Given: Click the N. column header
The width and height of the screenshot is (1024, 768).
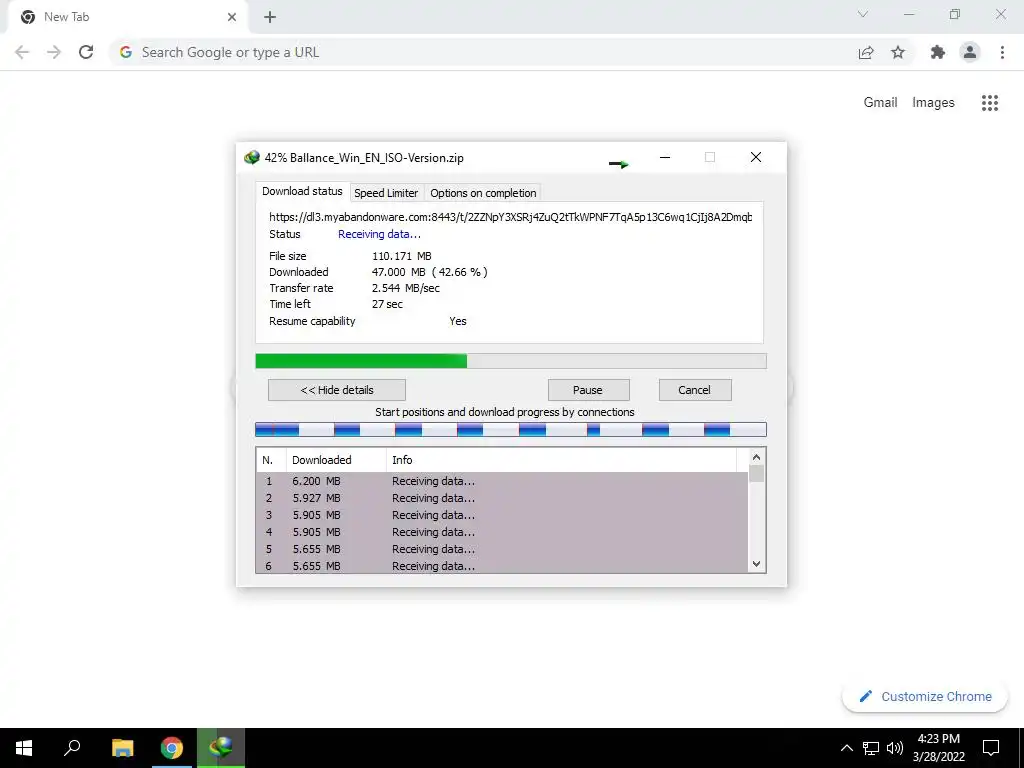Looking at the screenshot, I should [x=271, y=460].
